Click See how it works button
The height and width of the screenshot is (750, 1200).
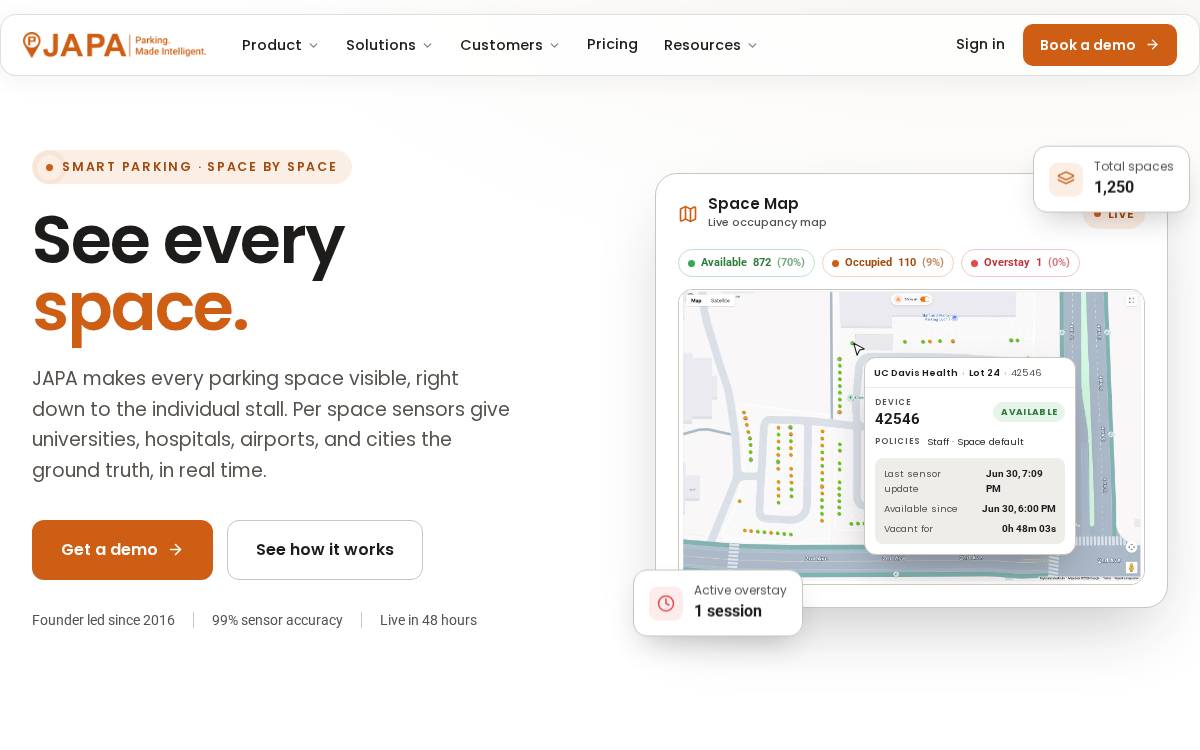click(x=325, y=550)
